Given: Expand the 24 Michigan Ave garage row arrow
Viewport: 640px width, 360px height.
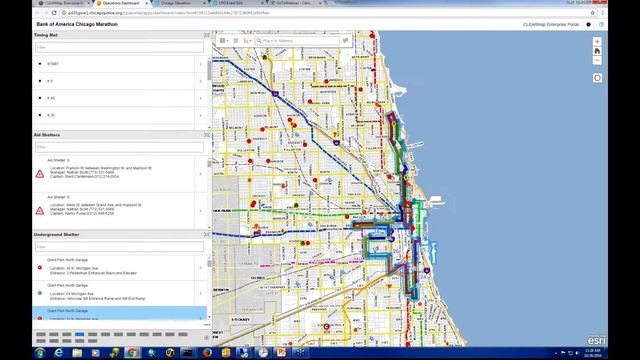Looking at the screenshot, I should point(200,293).
